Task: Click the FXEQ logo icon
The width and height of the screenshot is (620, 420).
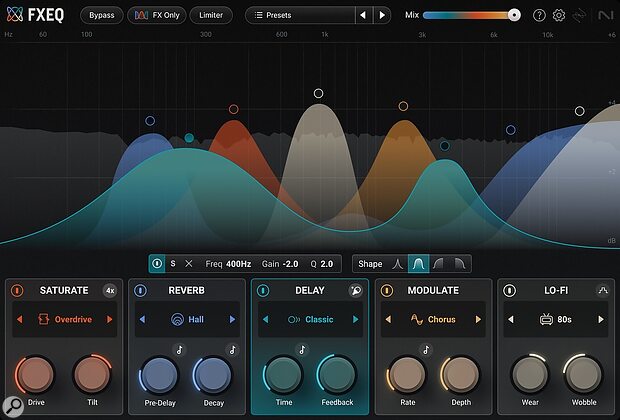Action: pyautogui.click(x=15, y=15)
